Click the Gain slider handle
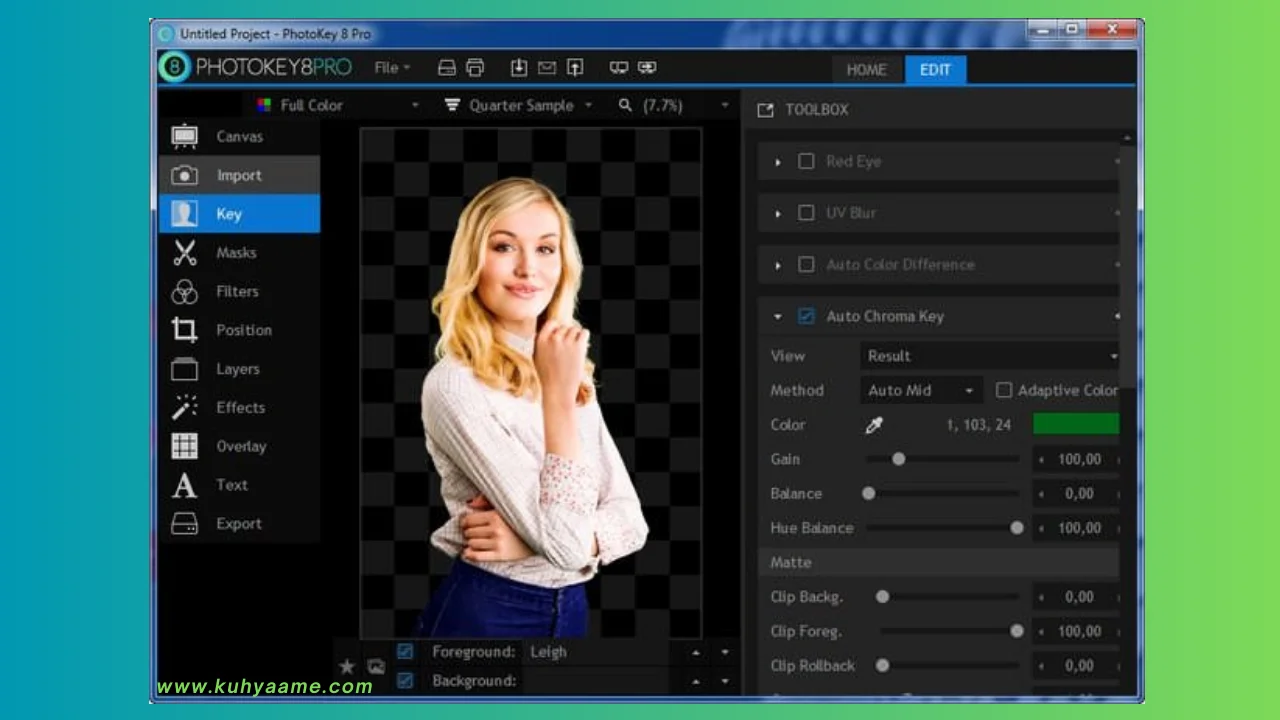Viewport: 1280px width, 720px height. 898,459
